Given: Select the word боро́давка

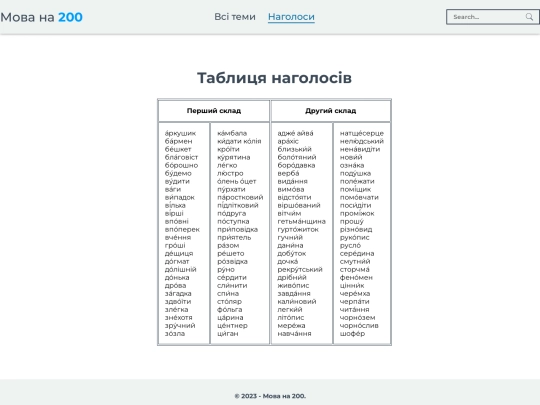Looking at the screenshot, I should point(296,165).
